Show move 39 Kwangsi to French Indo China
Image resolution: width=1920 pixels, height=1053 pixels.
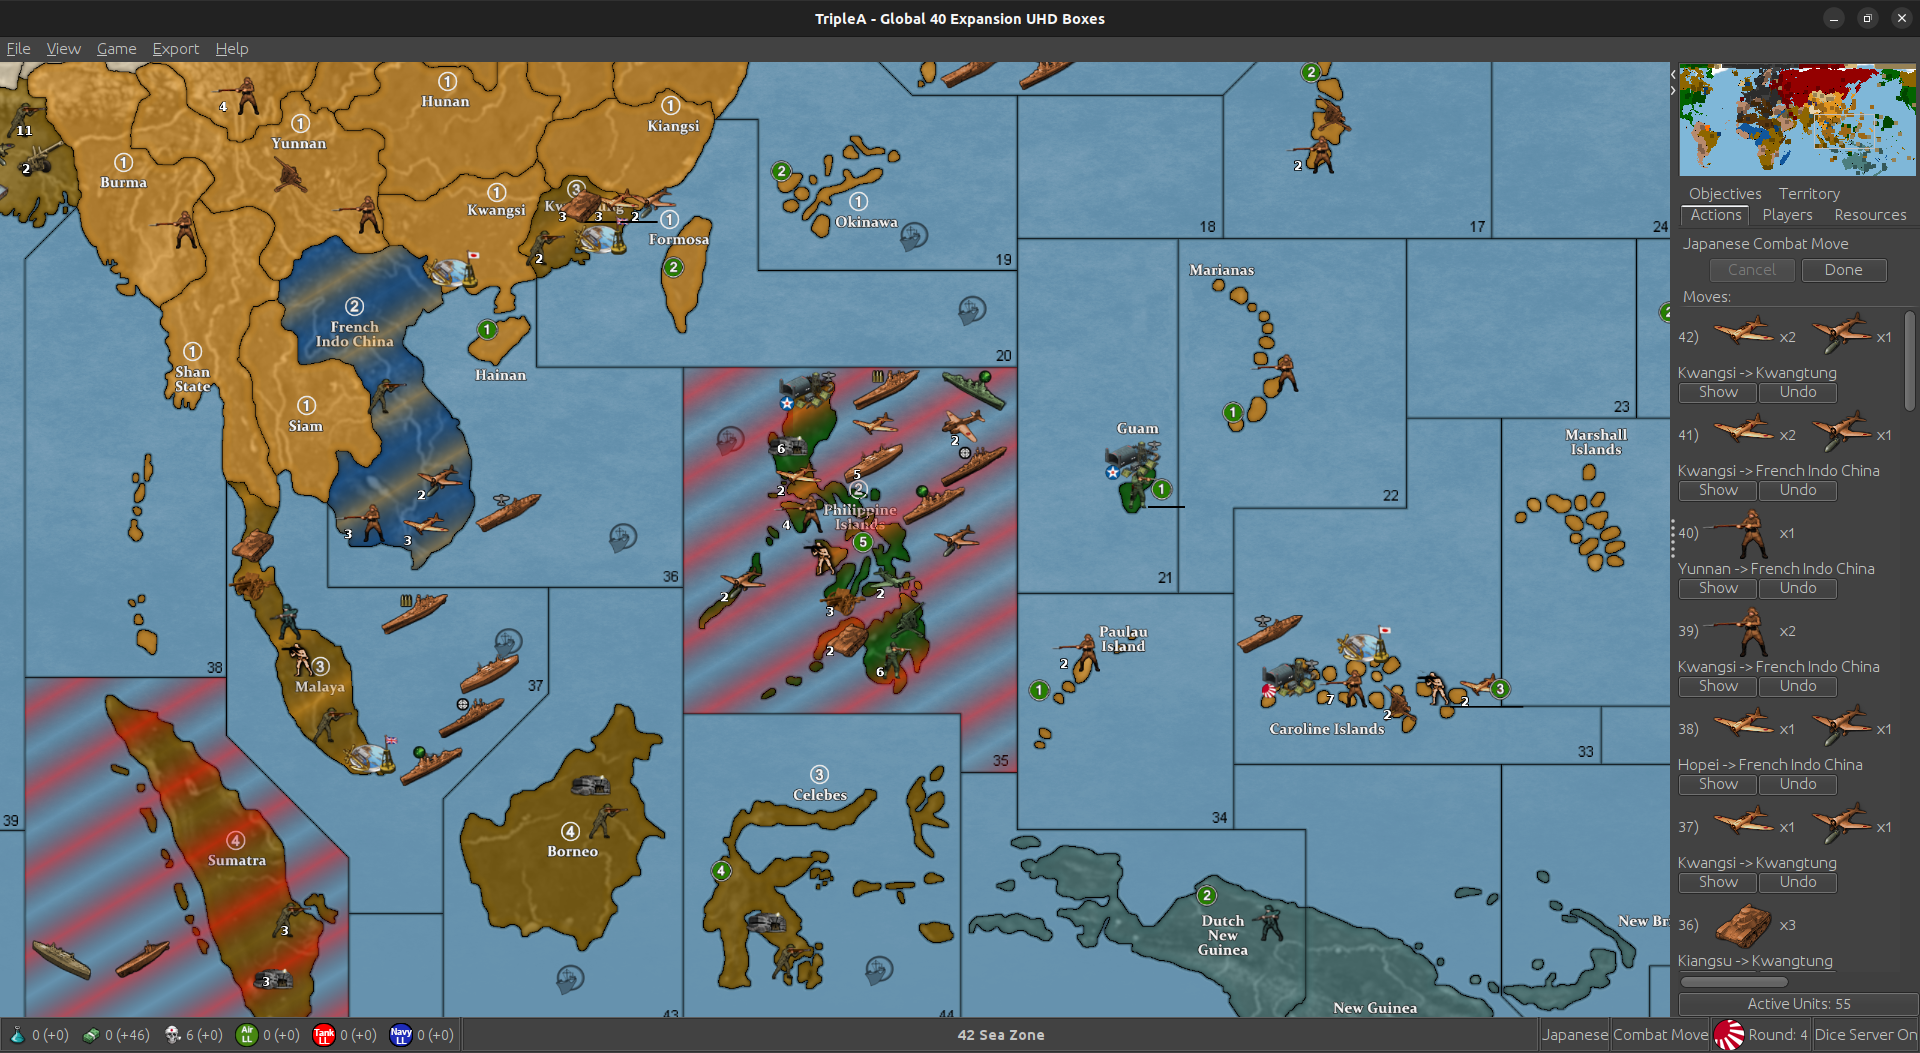pos(1718,686)
